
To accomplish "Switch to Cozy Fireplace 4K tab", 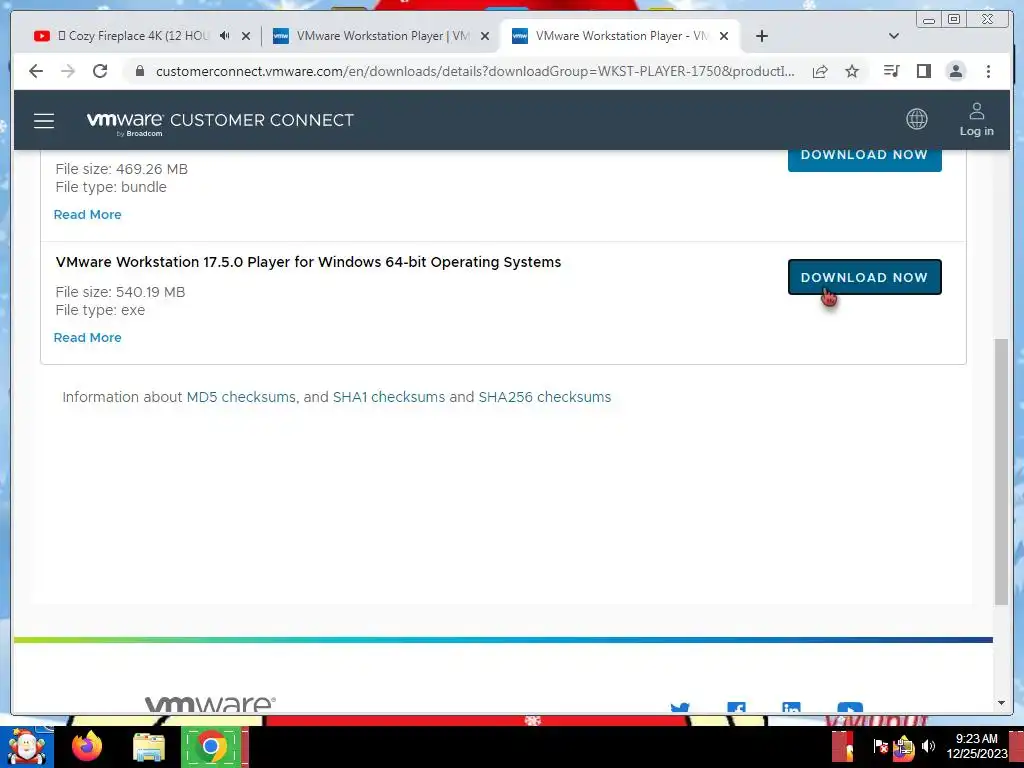I will 134,36.
